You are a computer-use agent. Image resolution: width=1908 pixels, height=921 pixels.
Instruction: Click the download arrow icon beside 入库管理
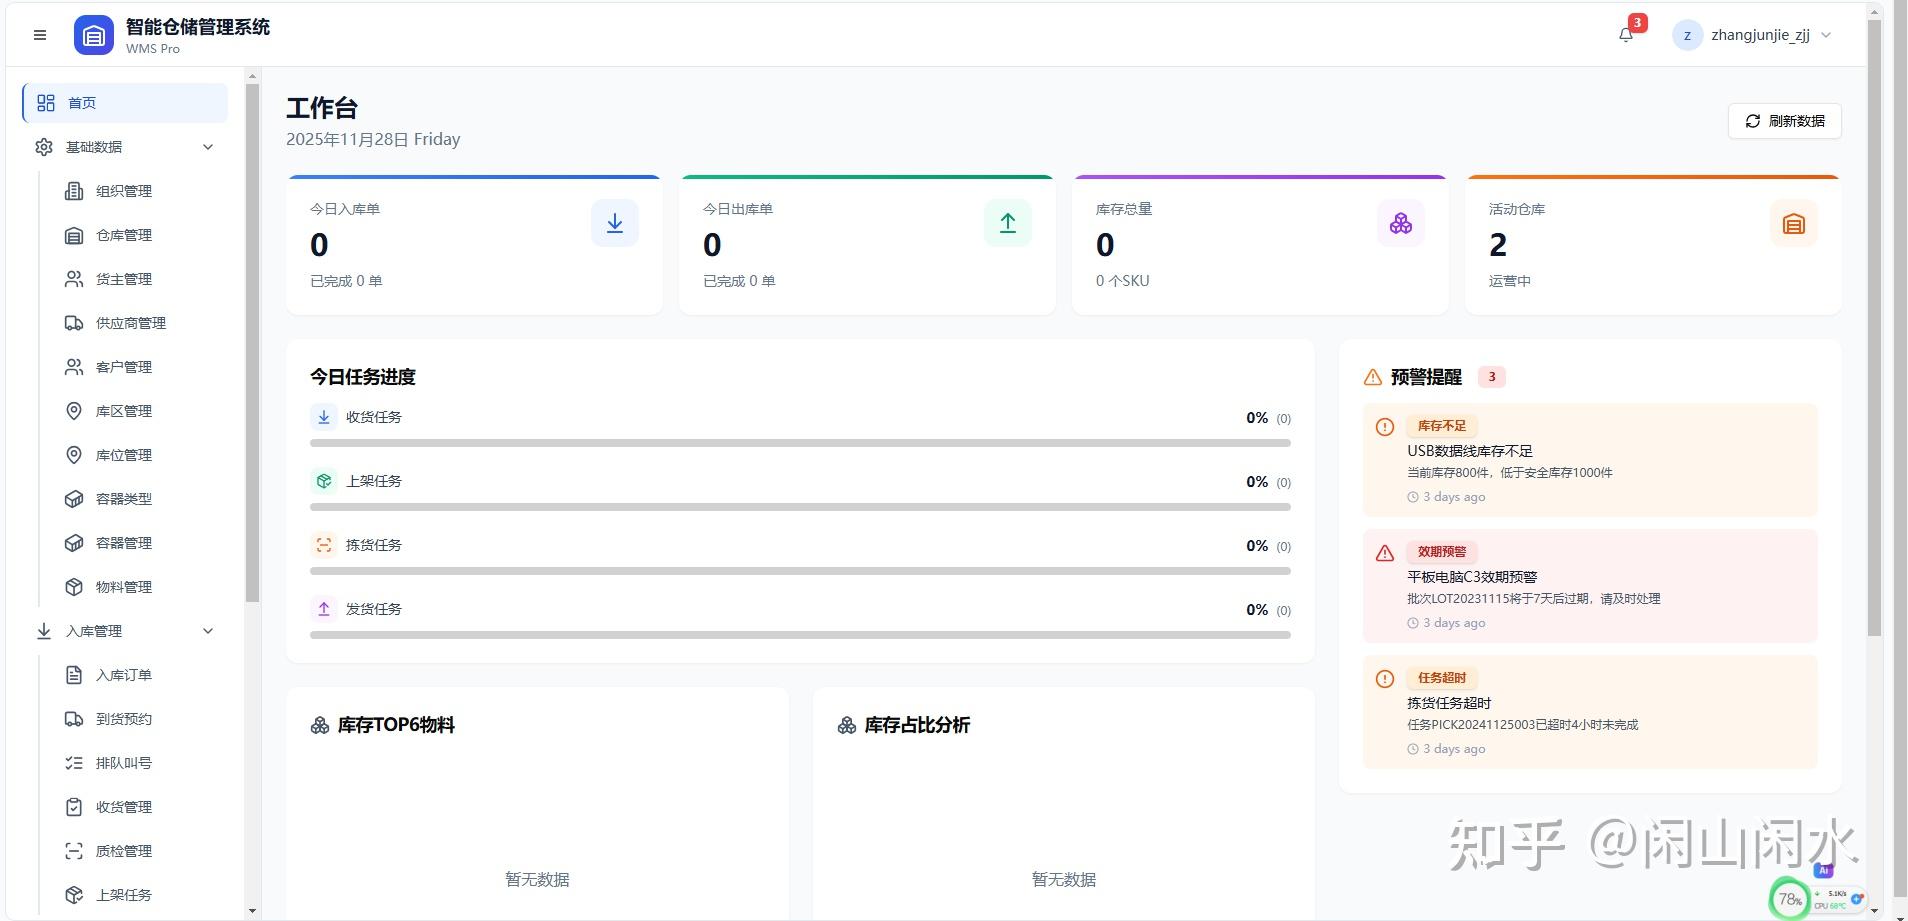click(44, 631)
